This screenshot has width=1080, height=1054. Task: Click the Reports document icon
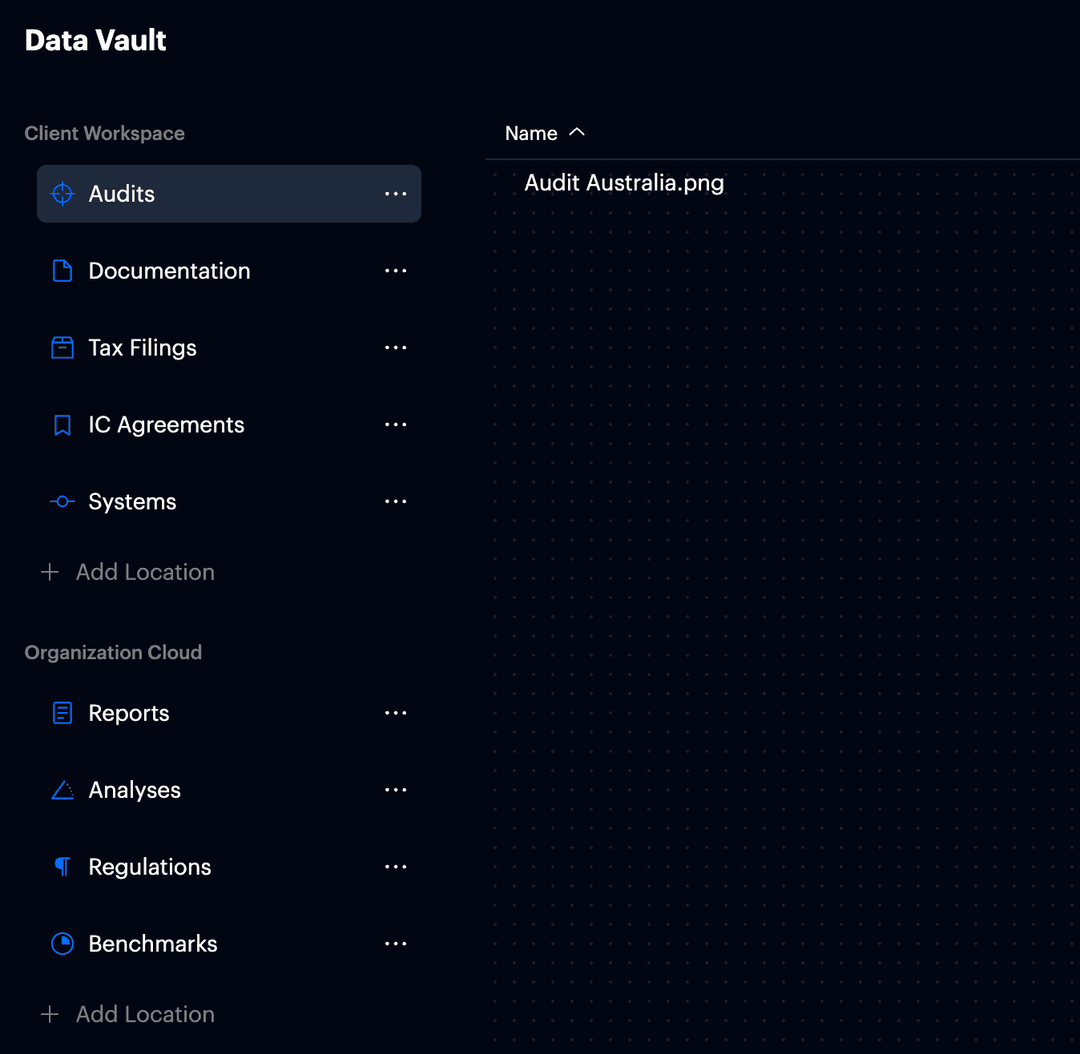(x=62, y=712)
